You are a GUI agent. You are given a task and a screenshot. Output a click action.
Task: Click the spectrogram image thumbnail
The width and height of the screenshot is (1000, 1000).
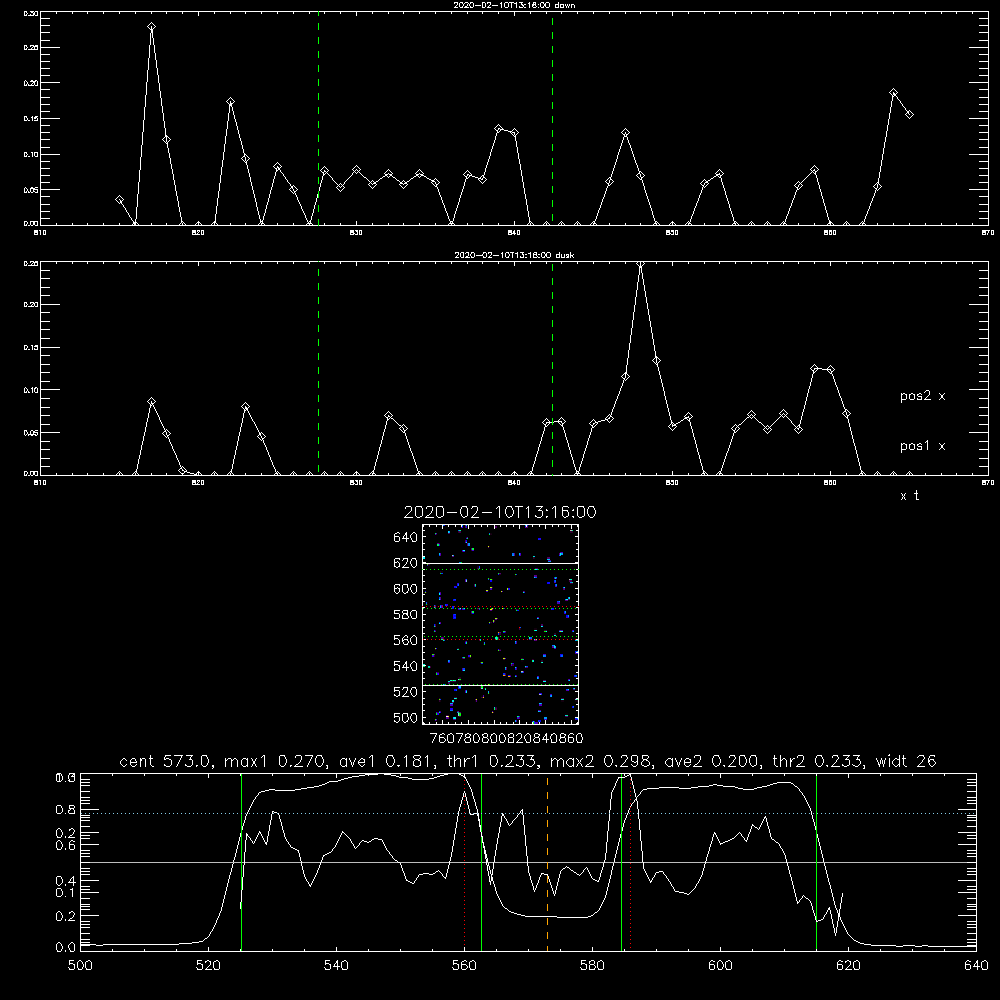(x=500, y=624)
